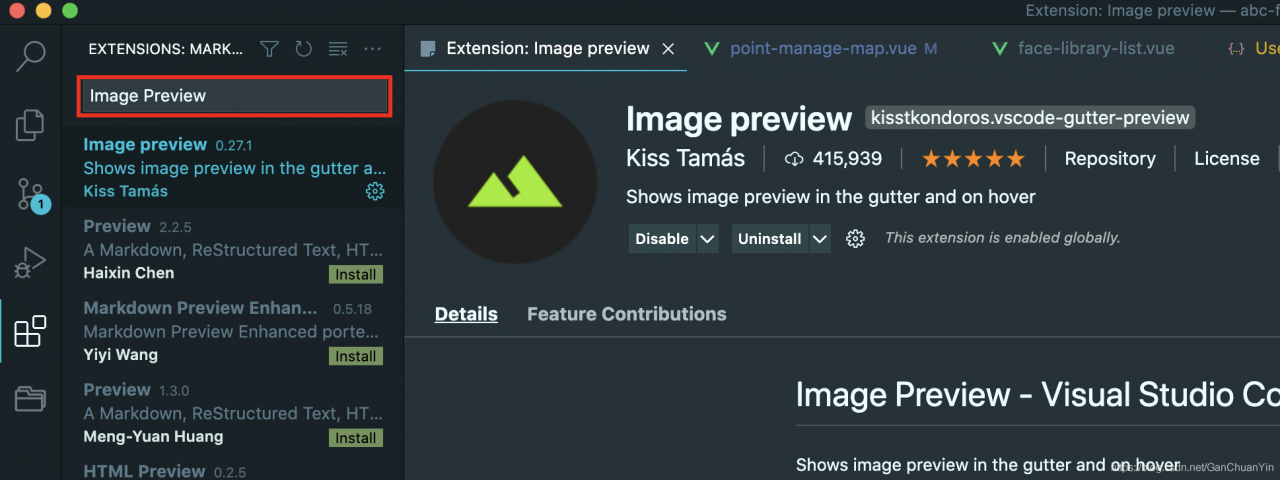
Task: Close the Extension: Image preview tab
Action: 669,49
